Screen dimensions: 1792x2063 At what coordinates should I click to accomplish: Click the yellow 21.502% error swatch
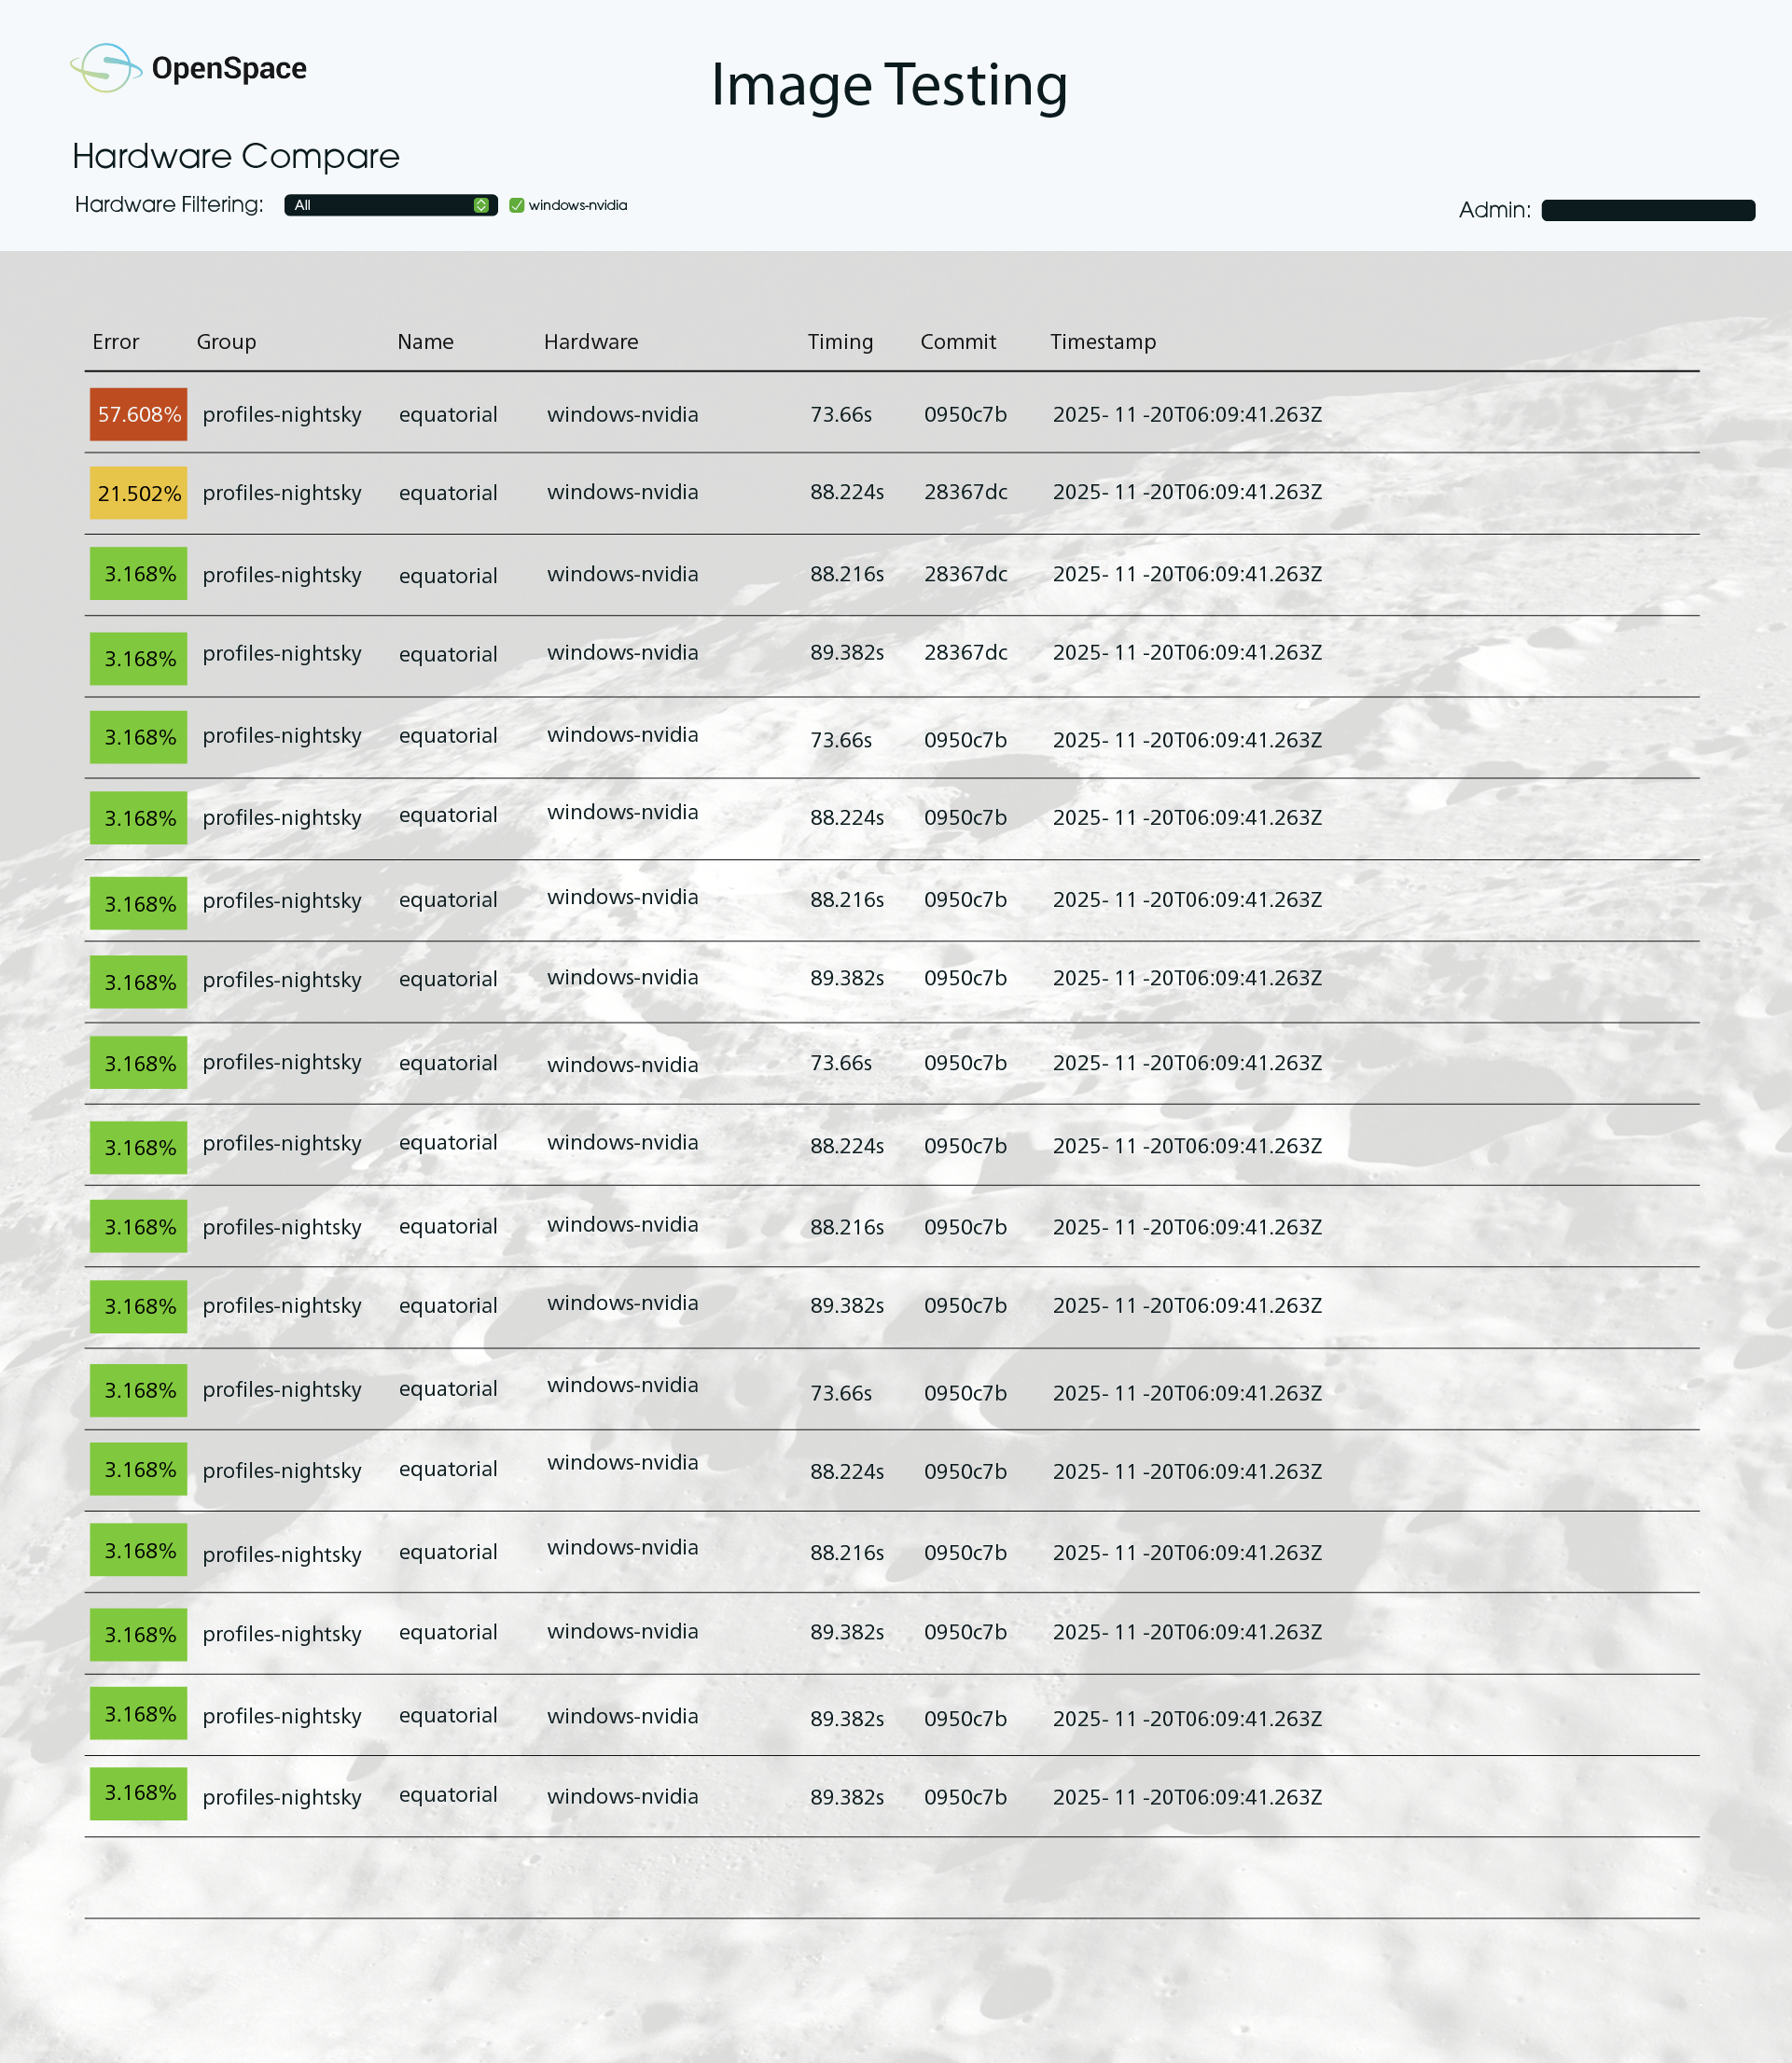138,493
